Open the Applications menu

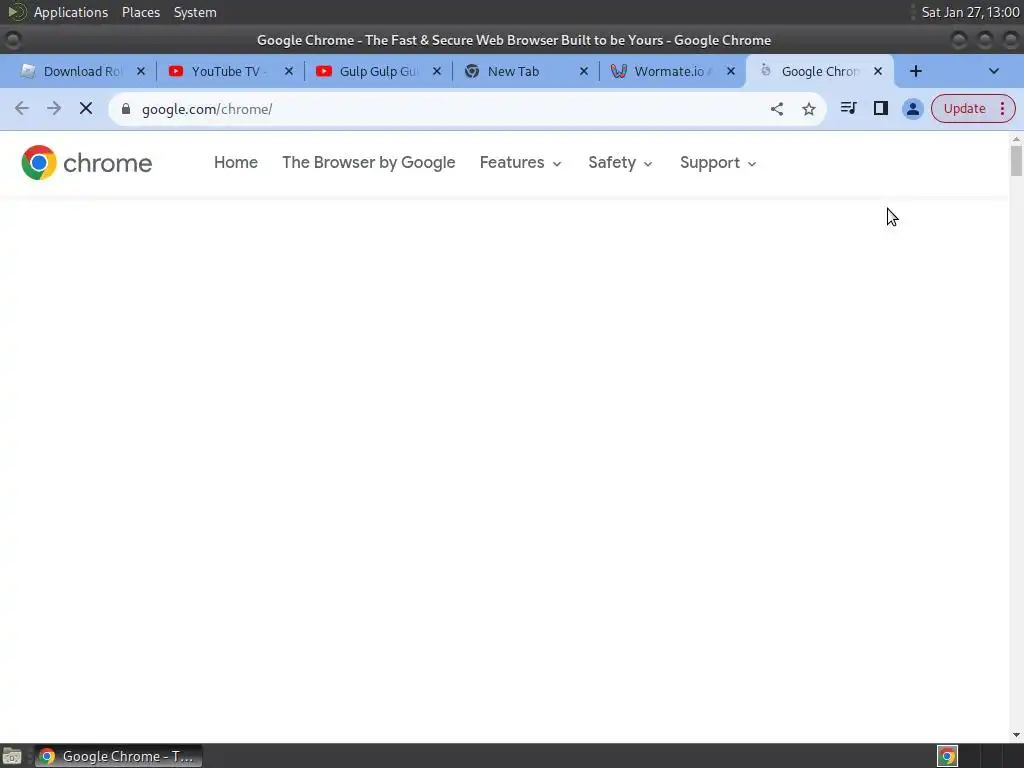click(x=71, y=12)
